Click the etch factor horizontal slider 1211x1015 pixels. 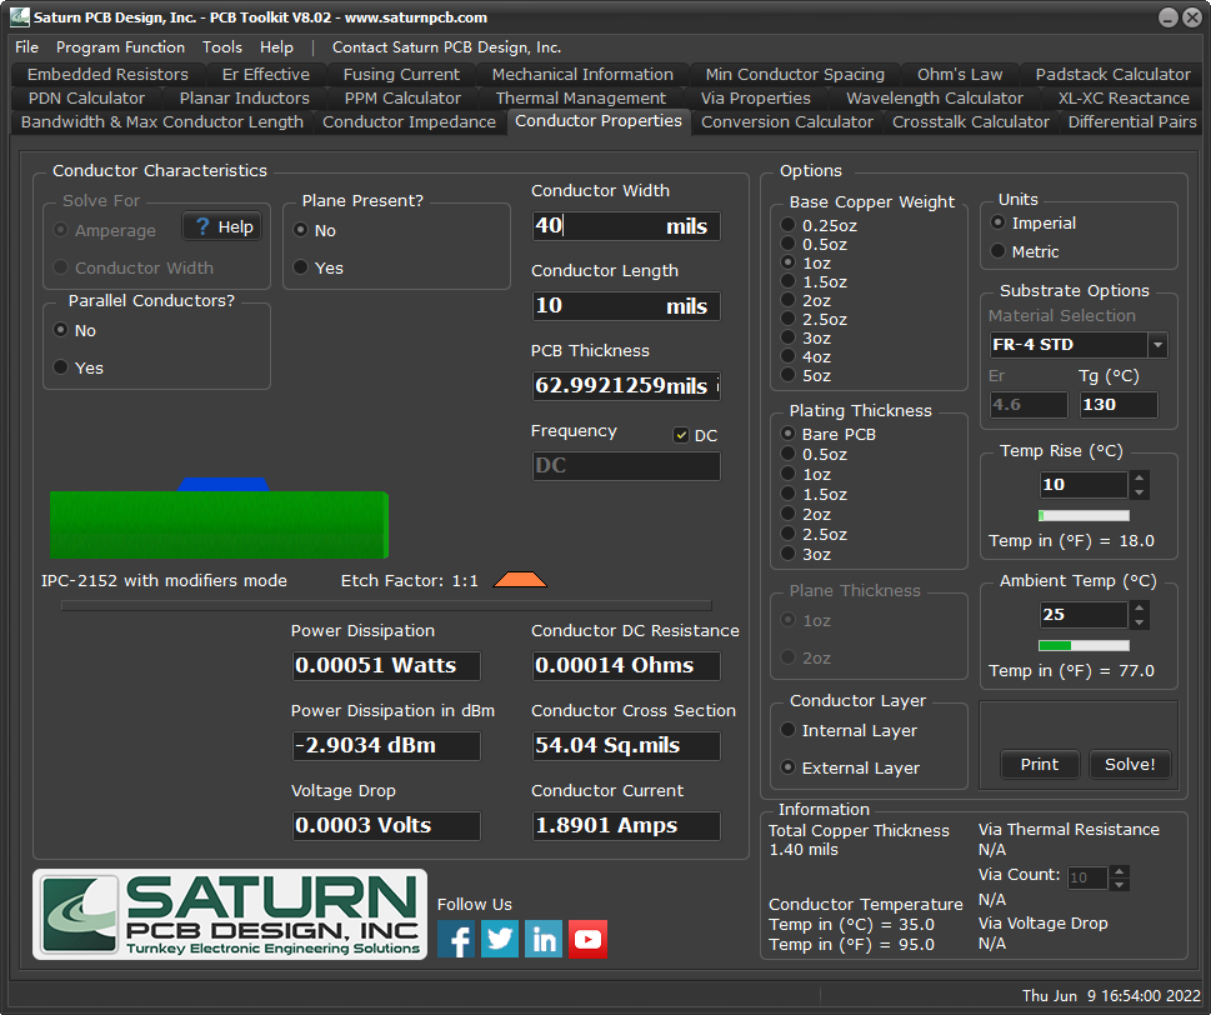pyautogui.click(x=386, y=605)
